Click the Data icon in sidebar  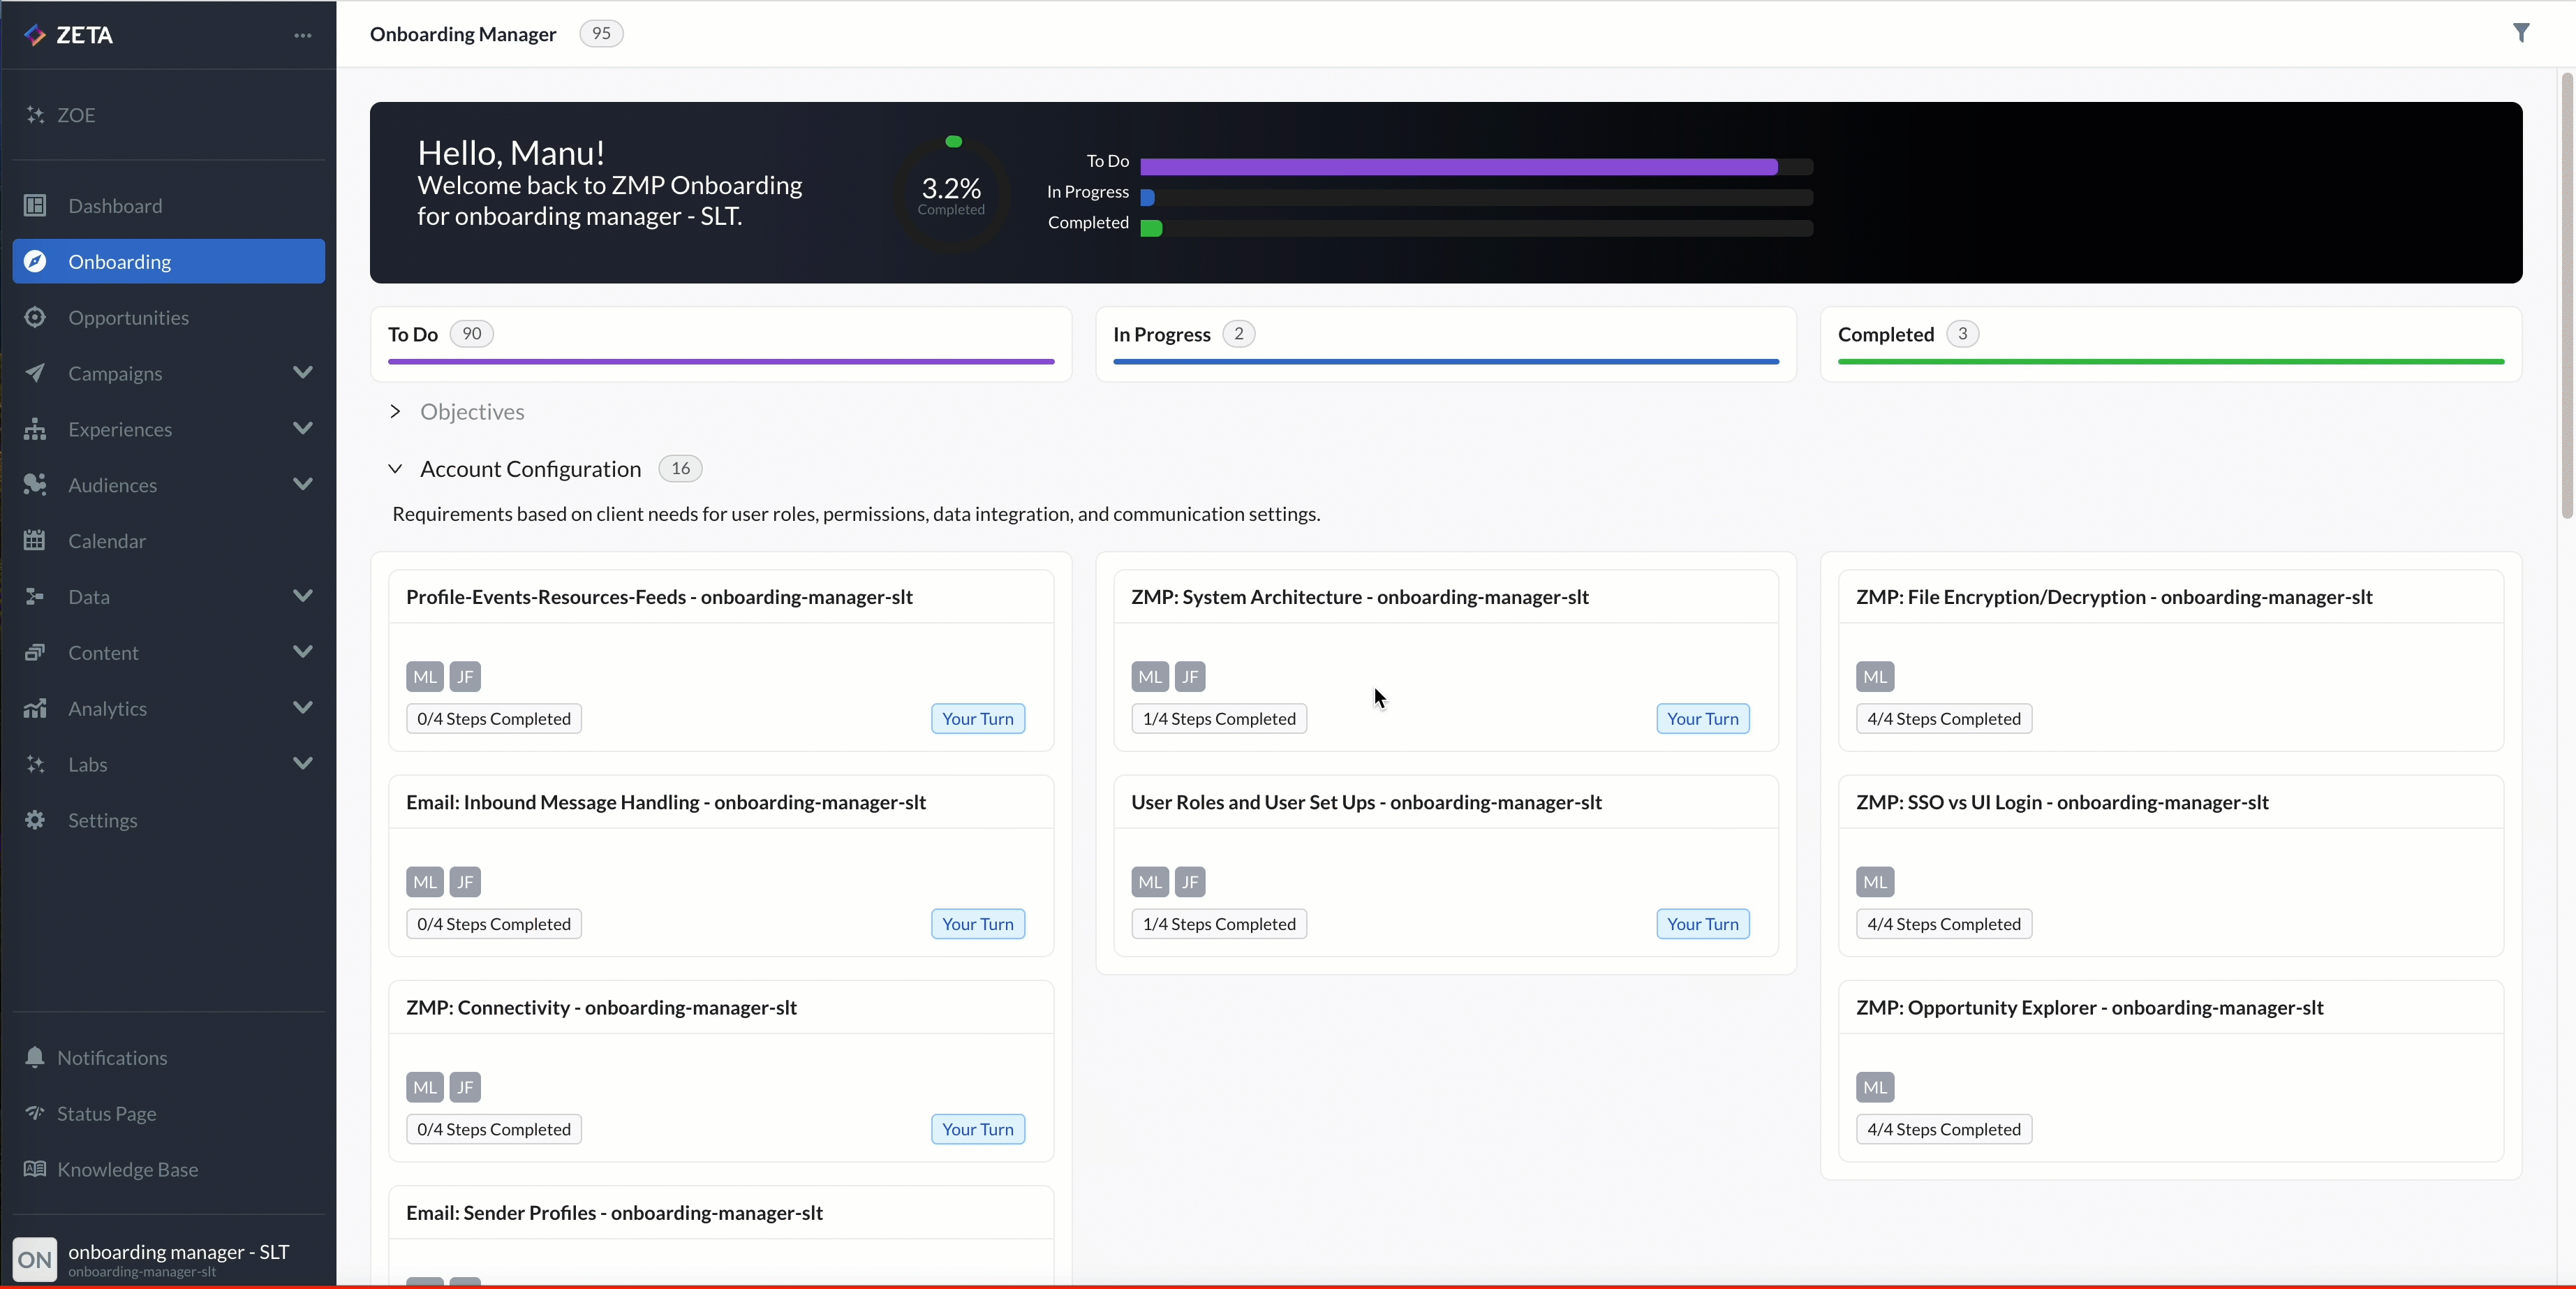(35, 597)
